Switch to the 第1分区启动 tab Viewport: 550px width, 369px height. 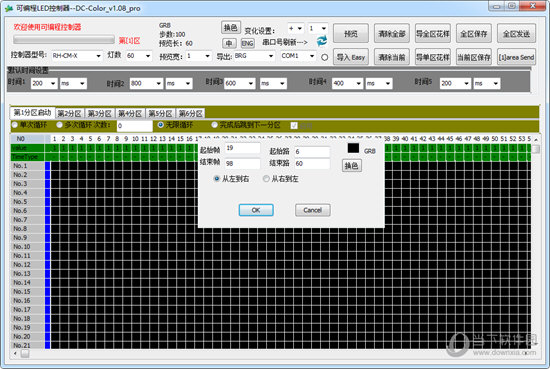[32, 113]
